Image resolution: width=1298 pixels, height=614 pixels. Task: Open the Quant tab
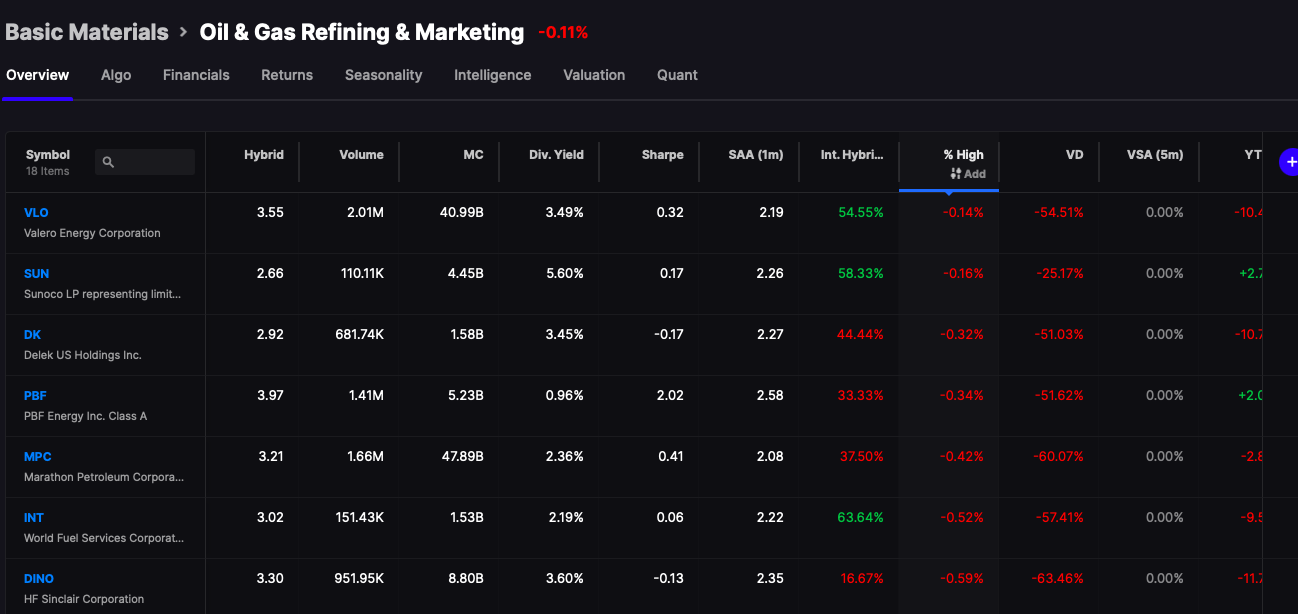click(677, 75)
